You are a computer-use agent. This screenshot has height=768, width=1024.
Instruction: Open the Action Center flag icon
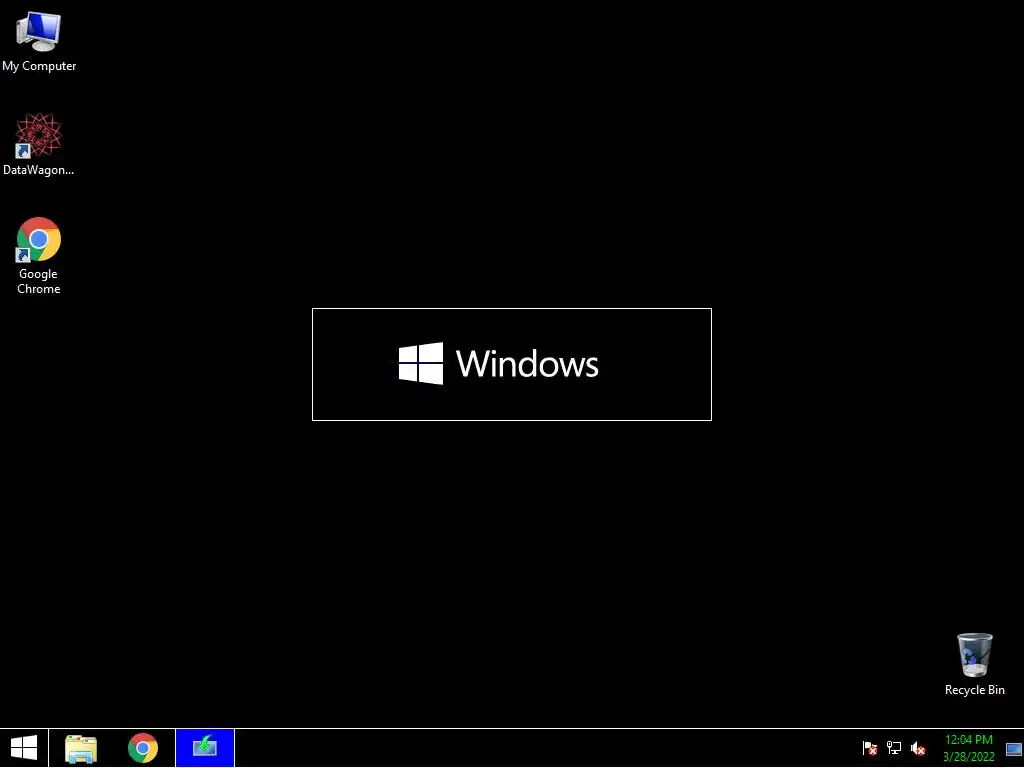click(x=870, y=748)
